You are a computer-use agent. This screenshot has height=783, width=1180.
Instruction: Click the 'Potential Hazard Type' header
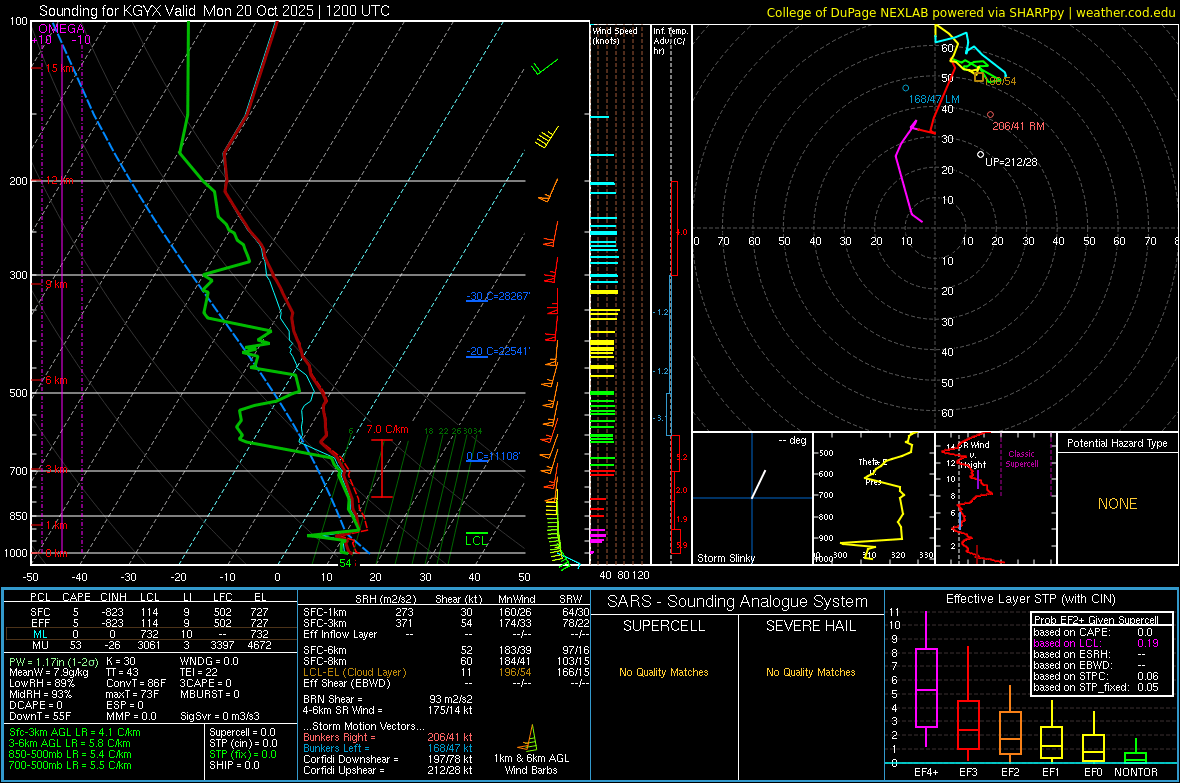(1117, 443)
